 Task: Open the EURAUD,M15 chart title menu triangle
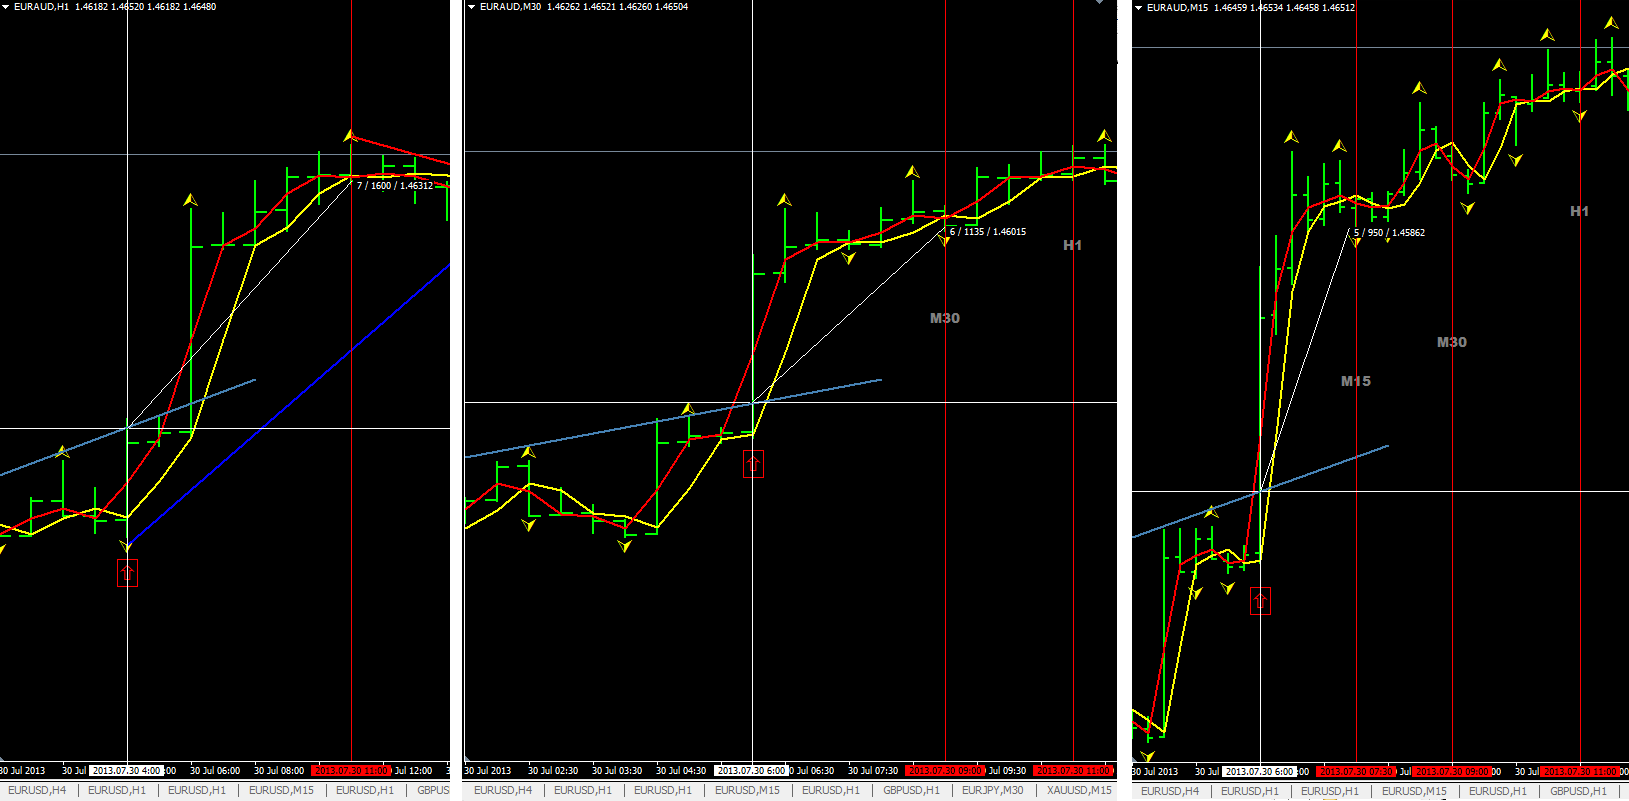point(1139,7)
